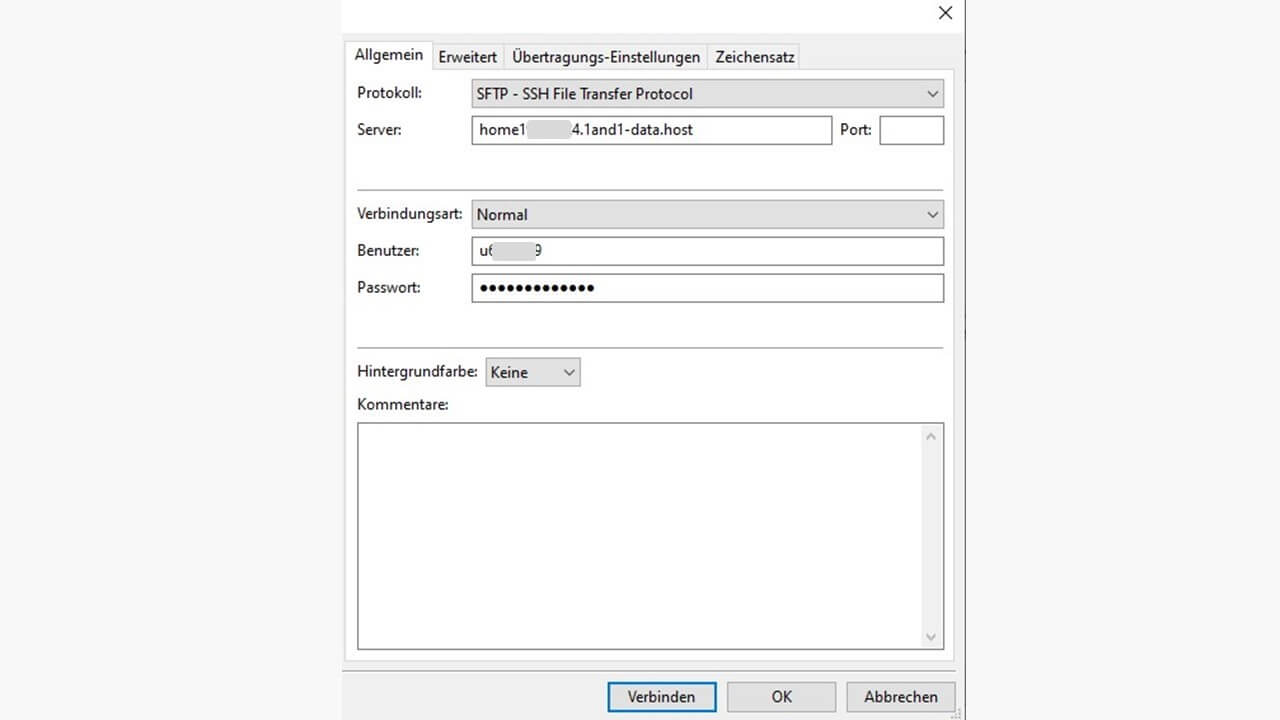Image resolution: width=1280 pixels, height=720 pixels.
Task: Click the Passwort field
Action: click(707, 288)
